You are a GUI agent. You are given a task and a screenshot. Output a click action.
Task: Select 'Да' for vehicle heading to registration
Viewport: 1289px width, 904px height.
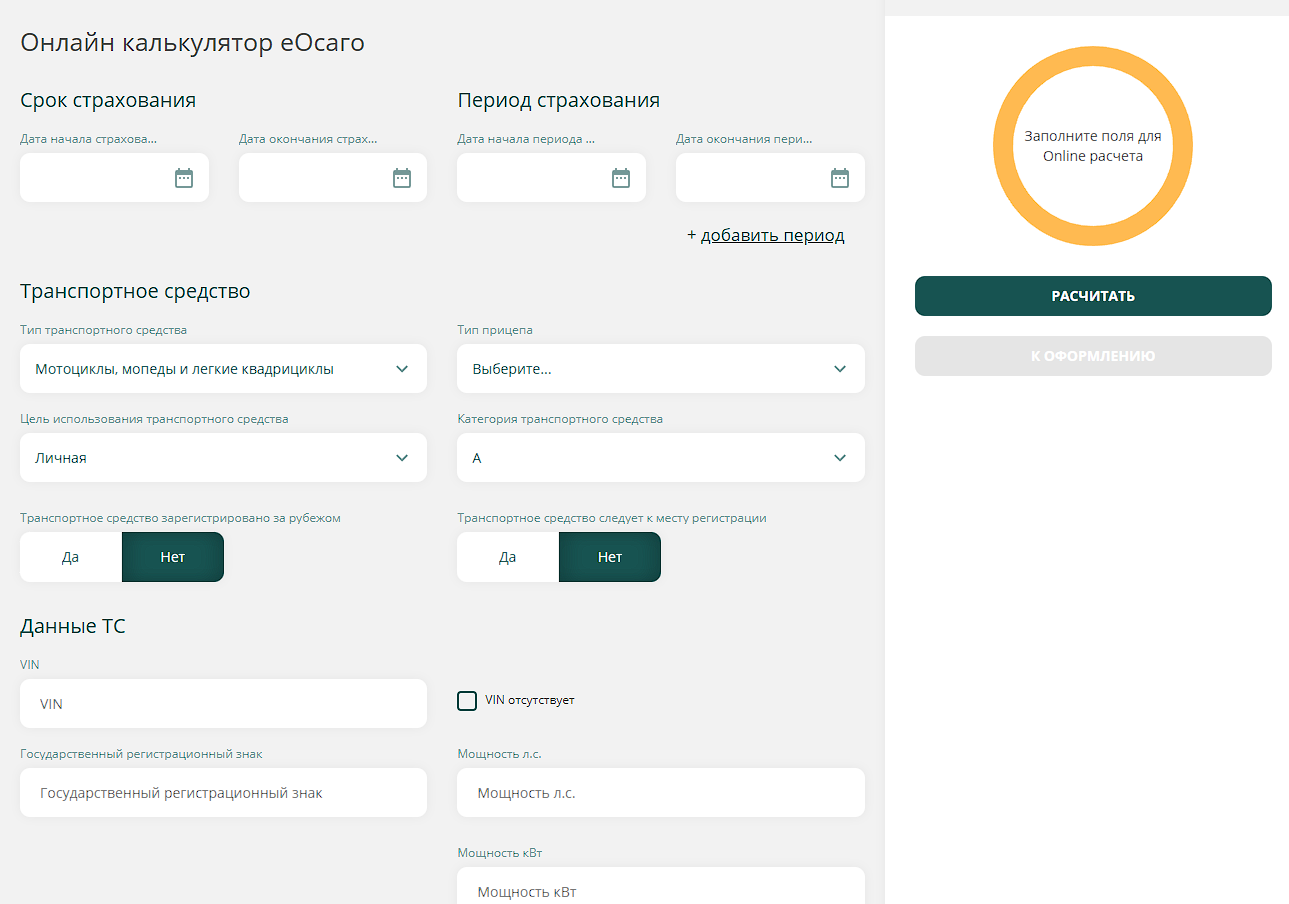pos(508,557)
